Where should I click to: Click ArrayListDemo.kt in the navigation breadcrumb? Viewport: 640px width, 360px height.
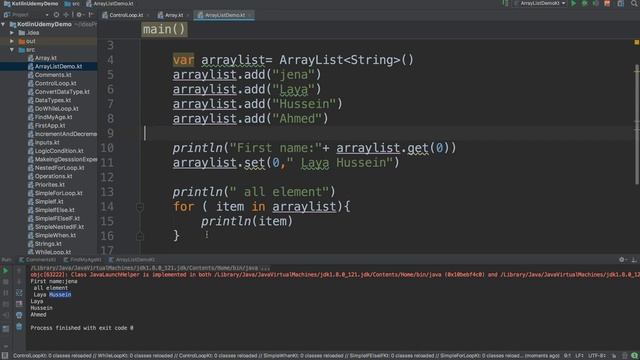pyautogui.click(x=110, y=4)
